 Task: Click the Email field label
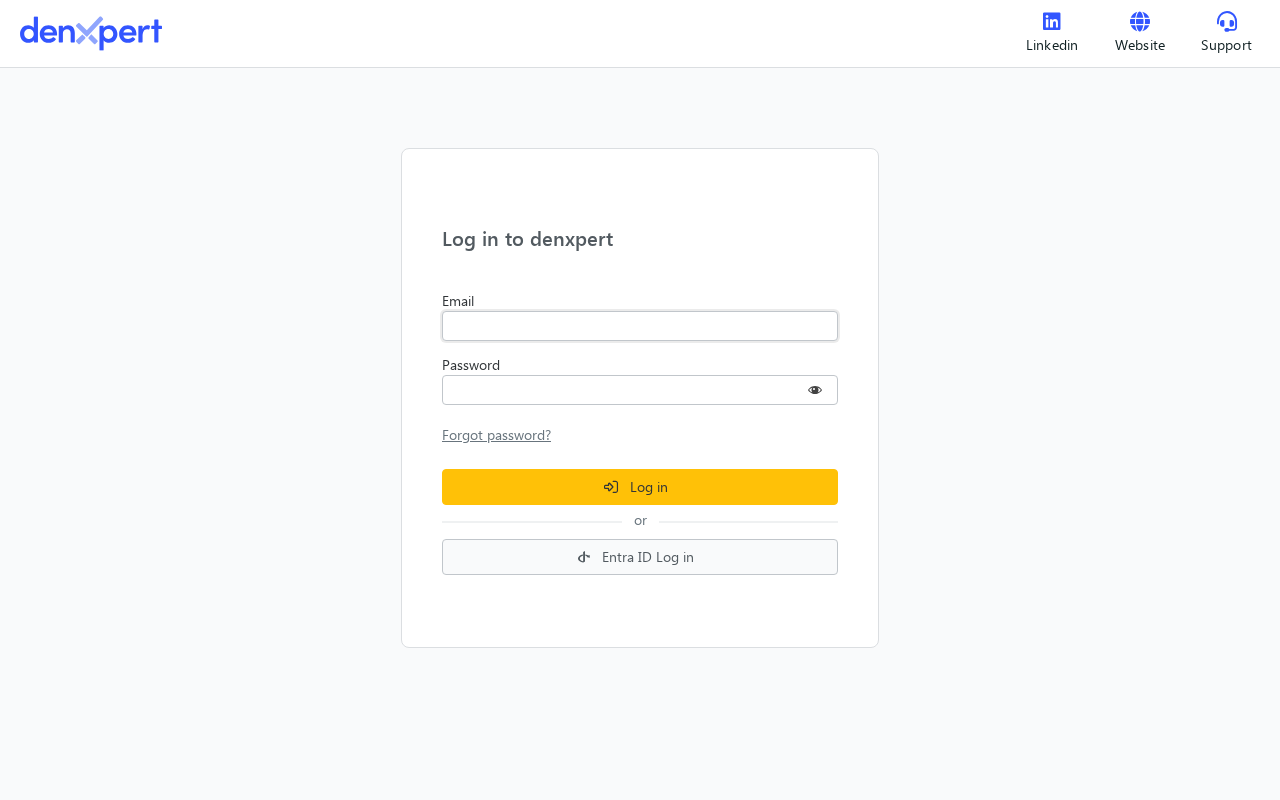[458, 301]
